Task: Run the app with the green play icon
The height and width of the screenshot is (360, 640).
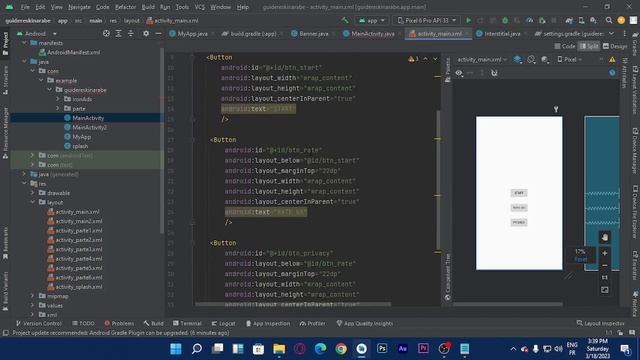Action: pos(468,20)
